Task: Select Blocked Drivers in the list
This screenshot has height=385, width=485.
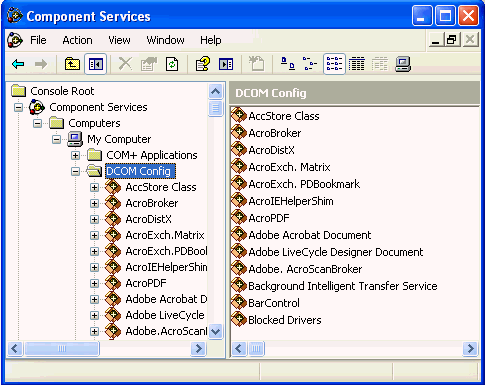Action: [285, 320]
